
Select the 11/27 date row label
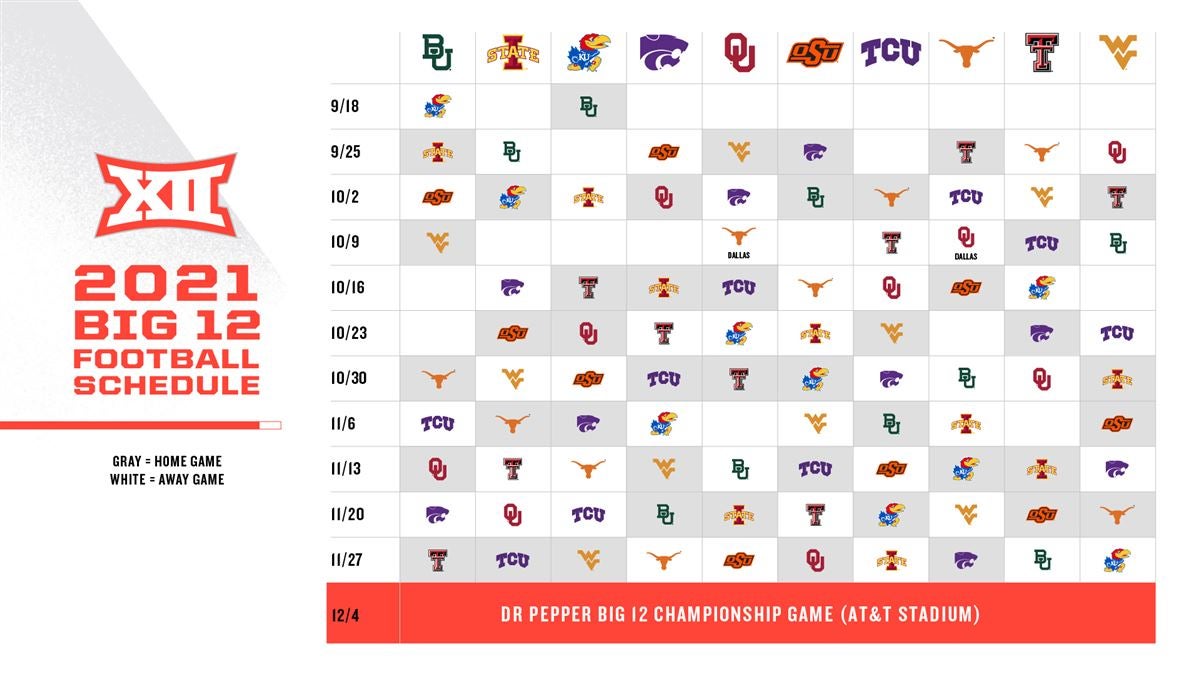pyautogui.click(x=347, y=560)
